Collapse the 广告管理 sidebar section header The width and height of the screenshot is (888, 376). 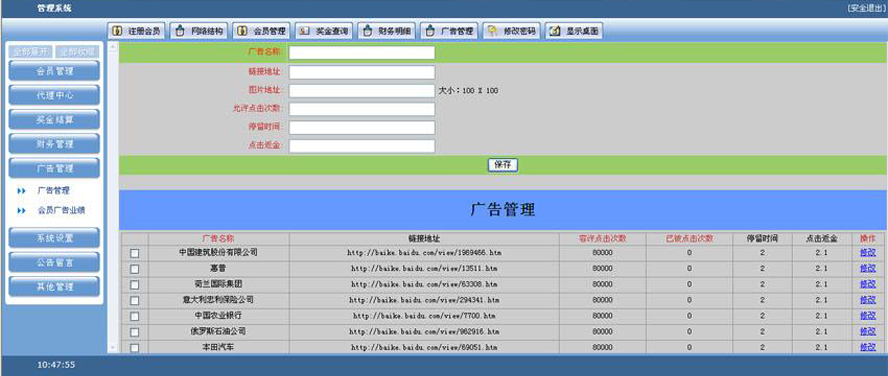pyautogui.click(x=54, y=169)
